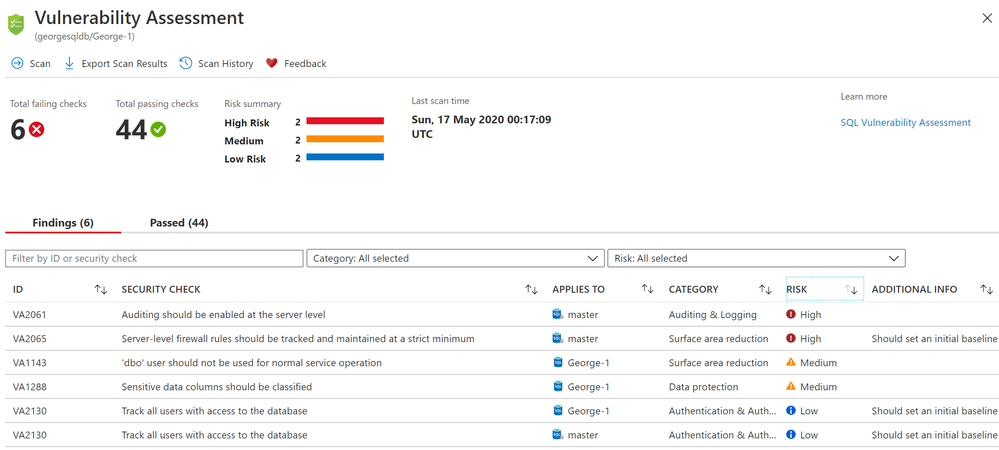The width and height of the screenshot is (999, 450).
Task: Open "'dbo' user should not be used" finding
Action: click(252, 363)
